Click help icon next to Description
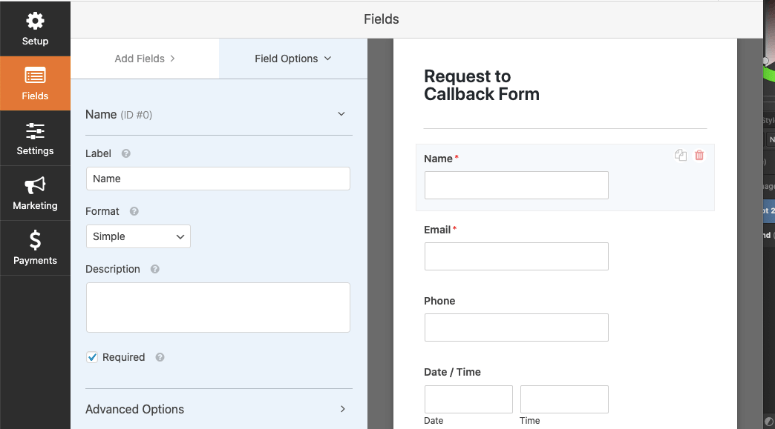 click(x=155, y=269)
